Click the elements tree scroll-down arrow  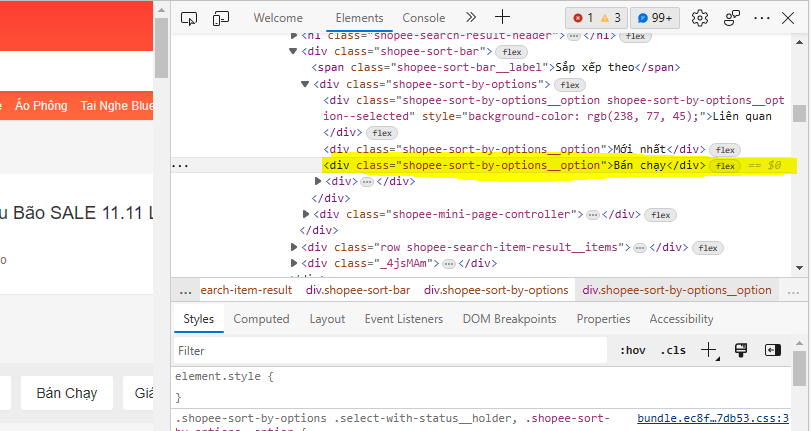point(800,267)
